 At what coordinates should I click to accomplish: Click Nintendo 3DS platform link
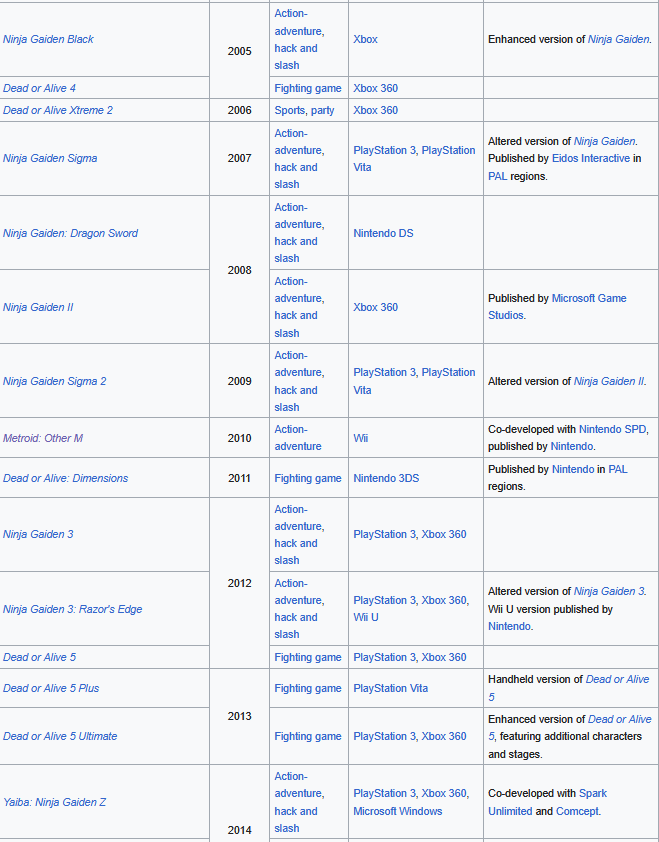[x=386, y=478]
